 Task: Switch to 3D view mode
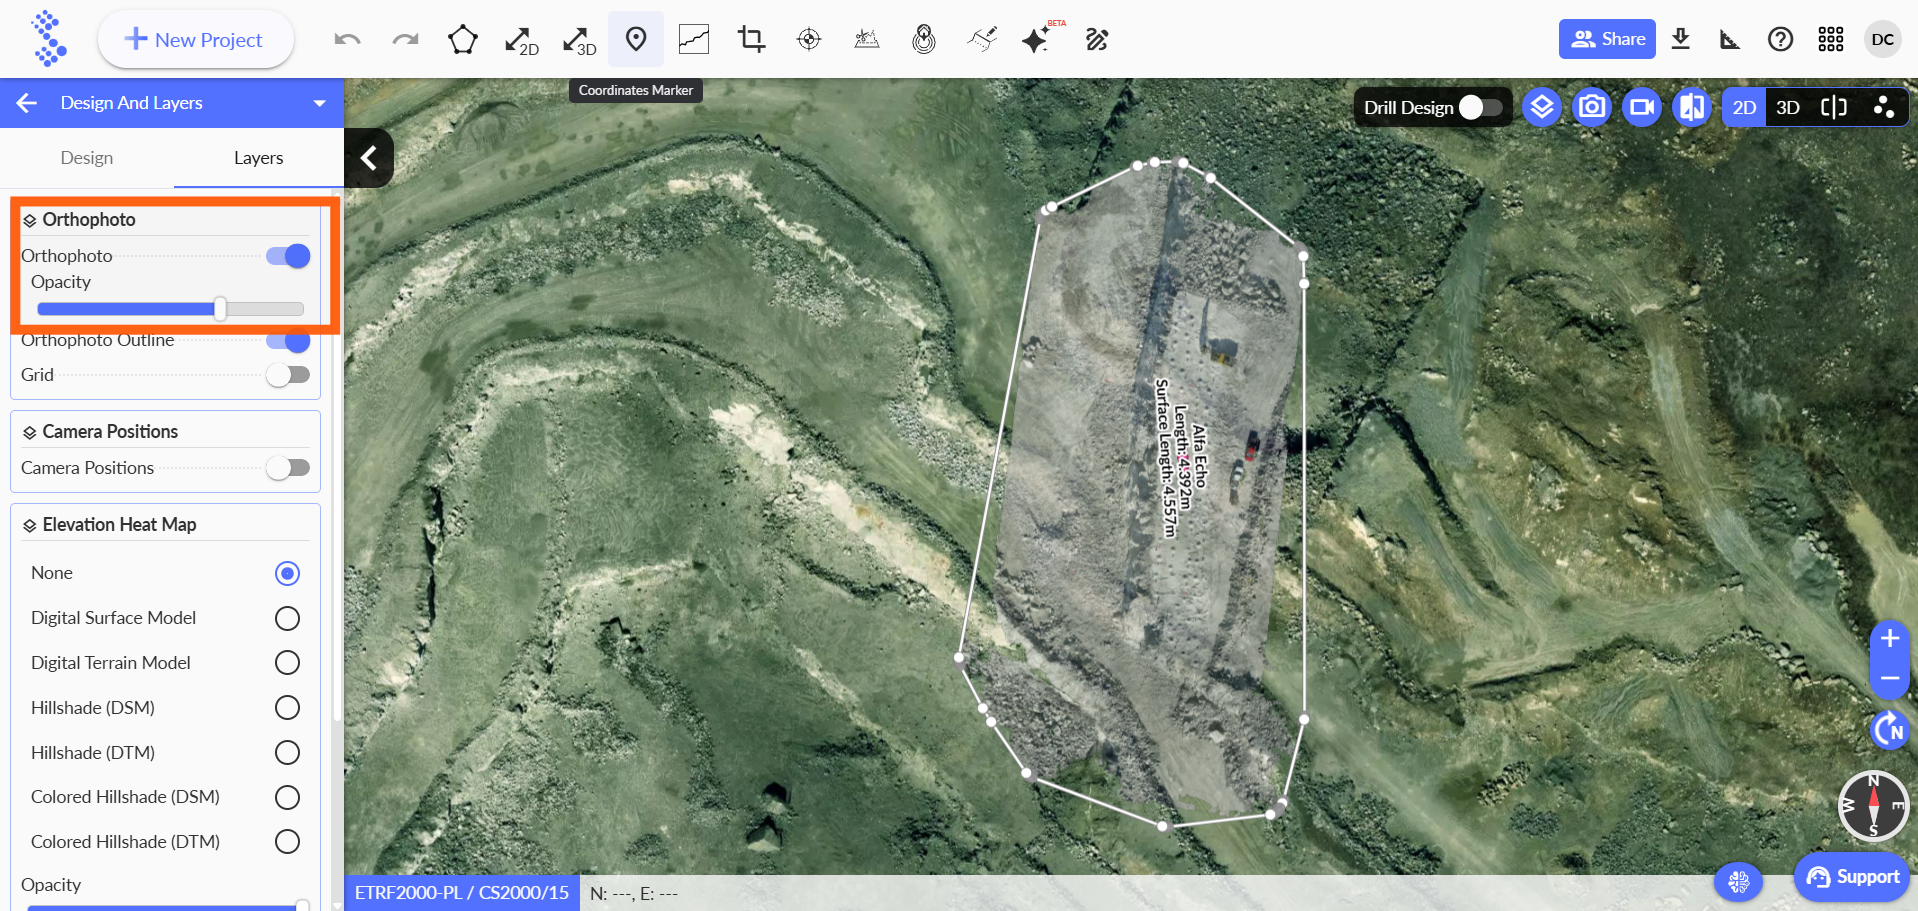coord(1787,107)
